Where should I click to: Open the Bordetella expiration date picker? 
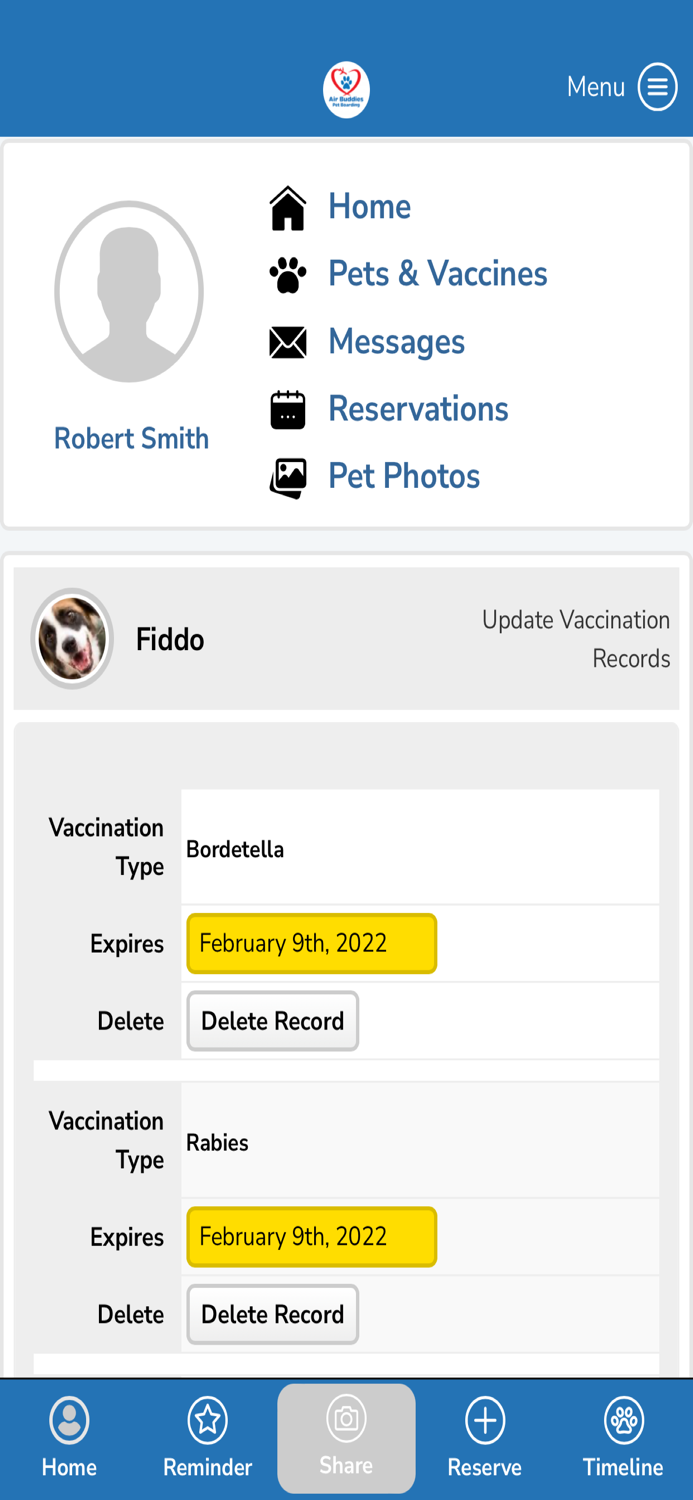pos(311,943)
